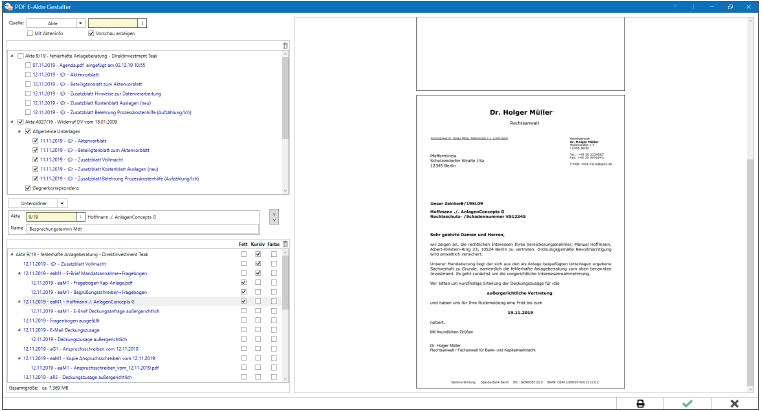Screen dimensions: 762x411
Task: Select 12.11.2019 Aktenvorblatt in source tree
Action: [66, 75]
